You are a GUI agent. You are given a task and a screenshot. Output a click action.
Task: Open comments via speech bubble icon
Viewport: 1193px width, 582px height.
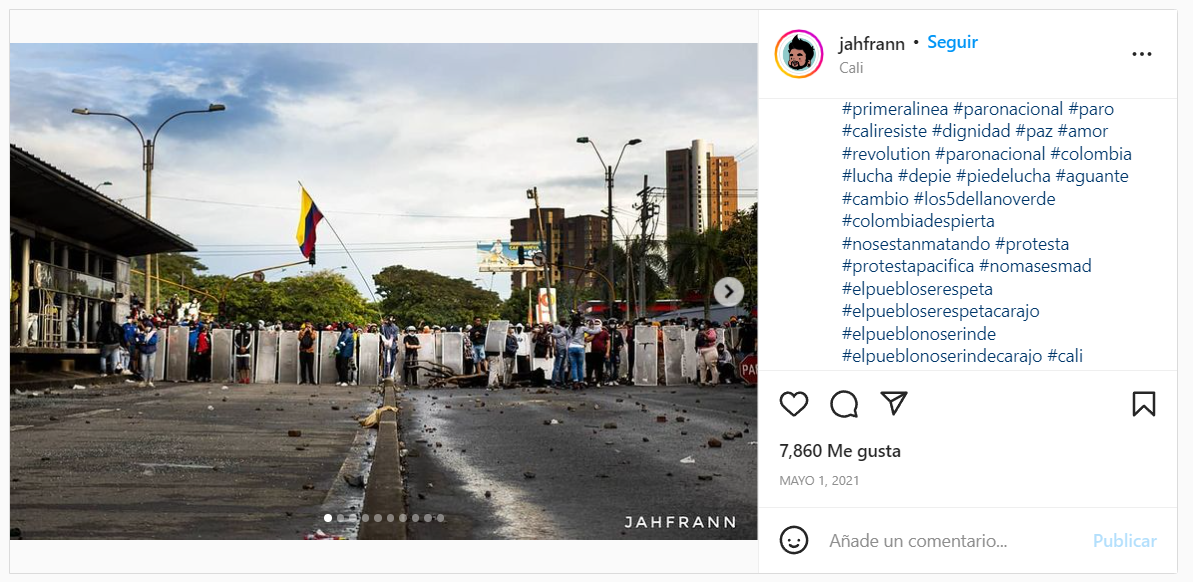(844, 404)
